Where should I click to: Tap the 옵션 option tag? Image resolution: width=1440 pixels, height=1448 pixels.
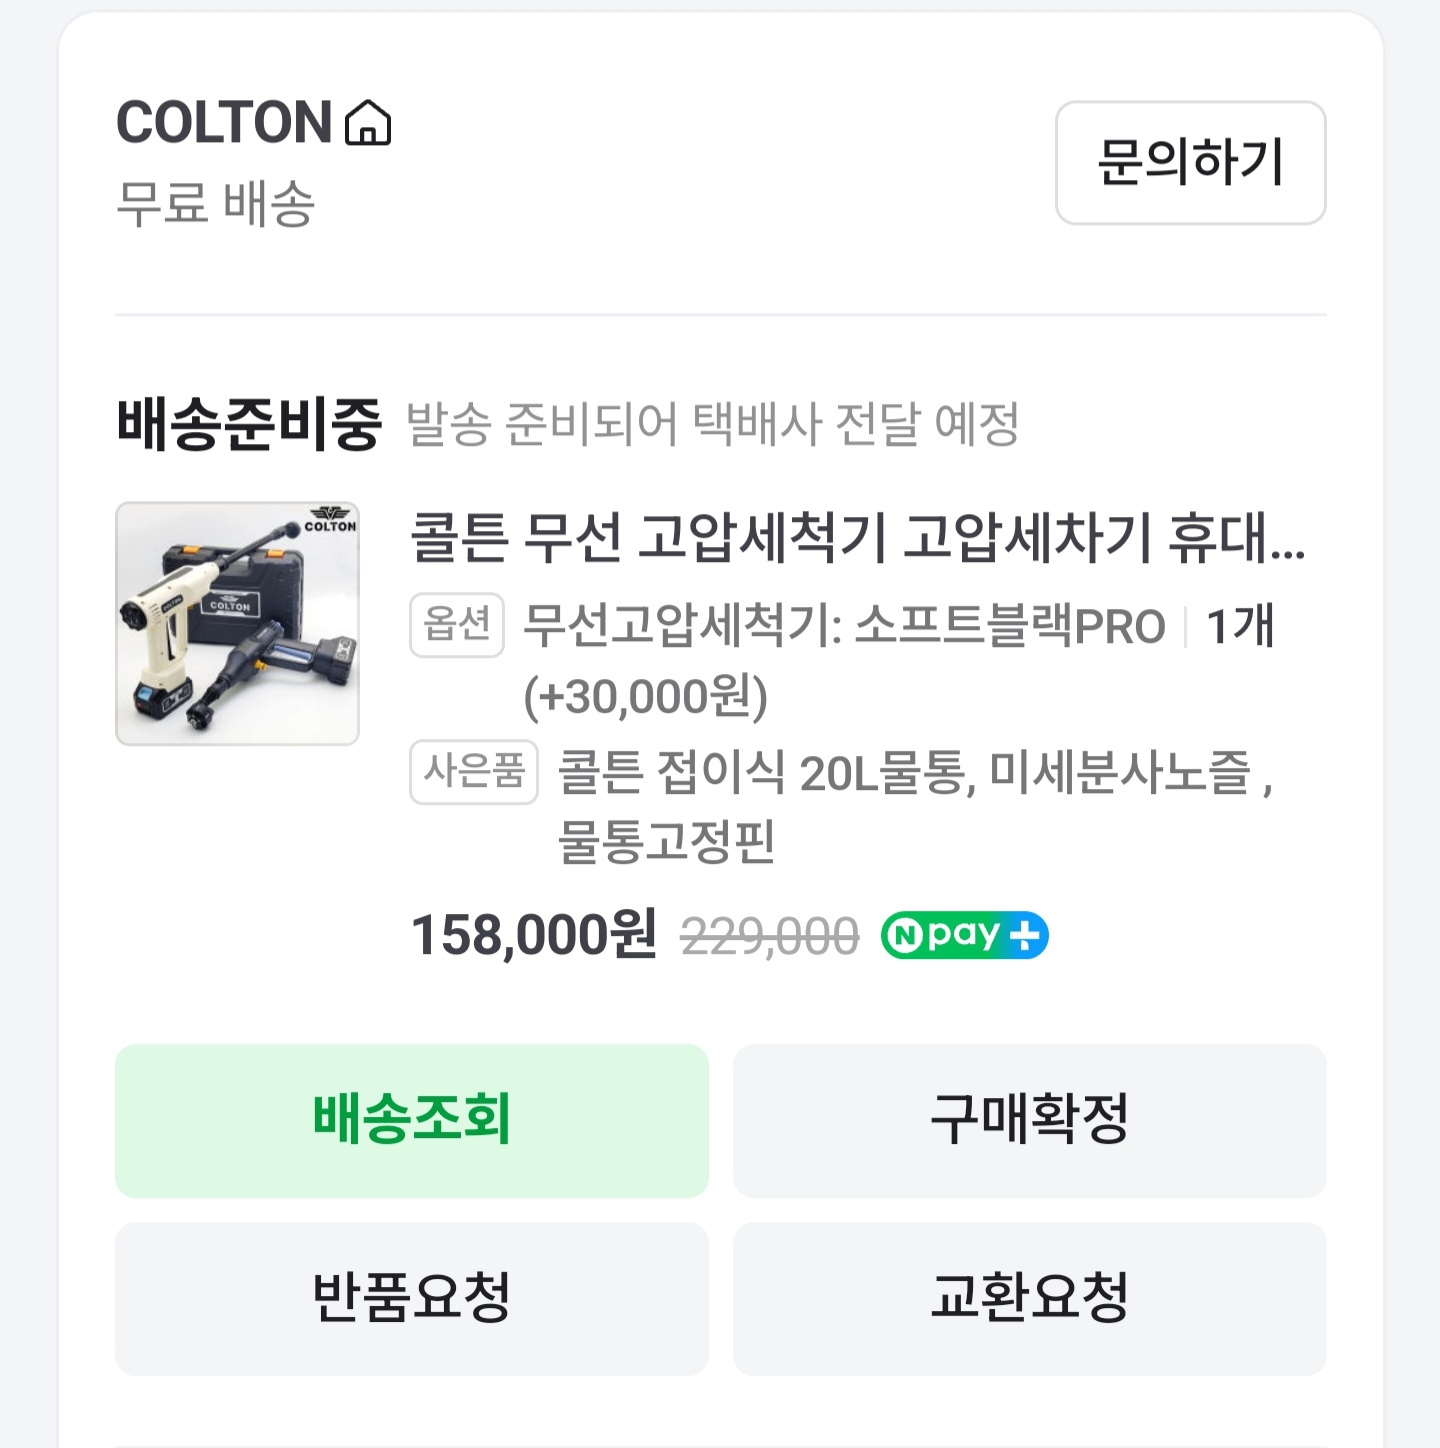(457, 625)
